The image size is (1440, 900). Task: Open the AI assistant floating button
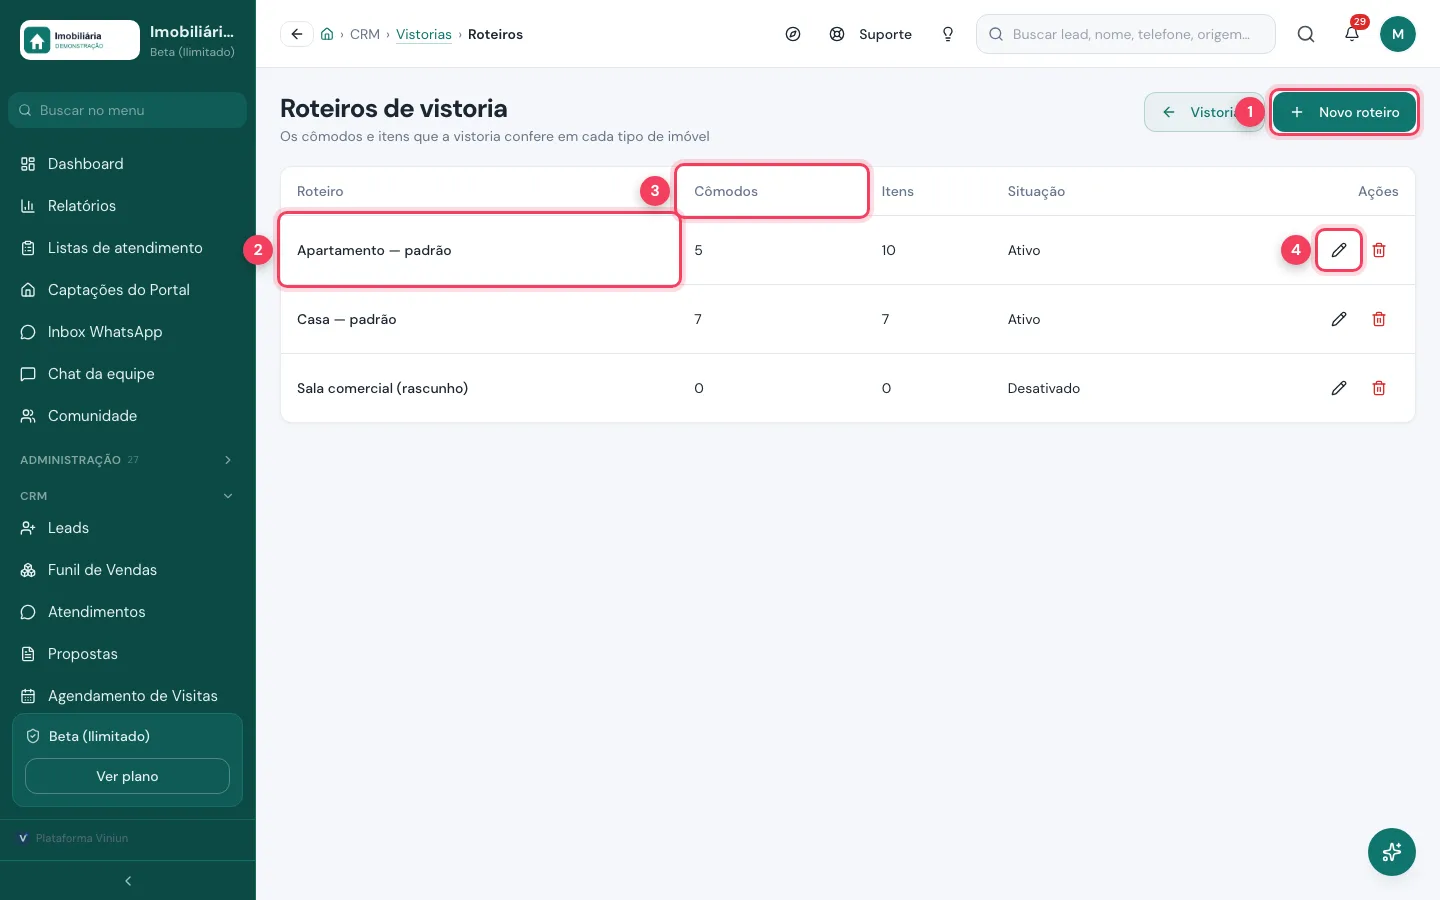(x=1392, y=852)
